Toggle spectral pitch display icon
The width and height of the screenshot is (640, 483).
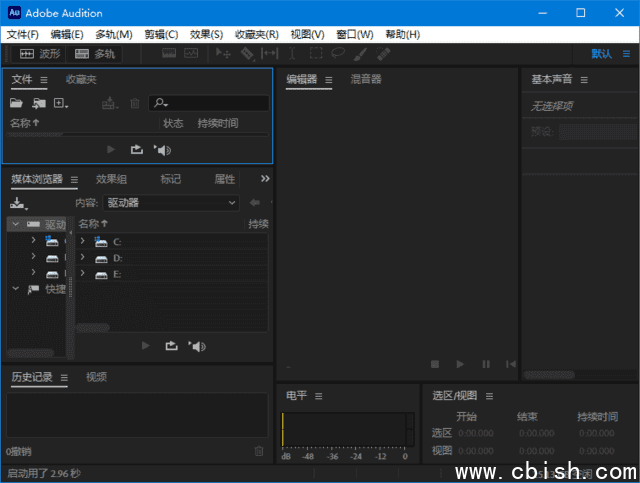191,53
